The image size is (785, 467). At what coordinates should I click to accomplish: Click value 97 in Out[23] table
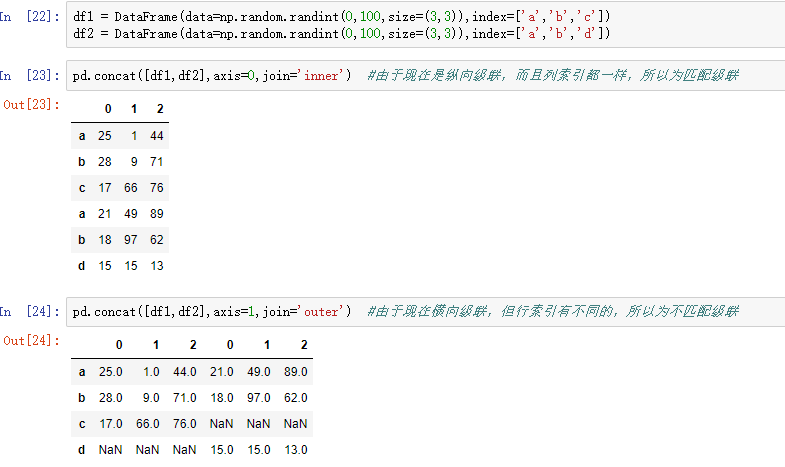[131, 240]
